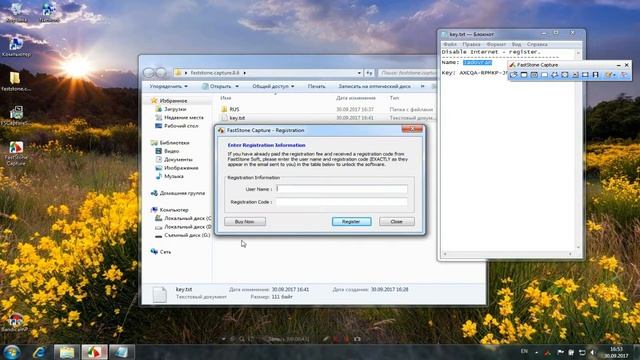The width and height of the screenshot is (640, 360).
Task: Open the Вид menu in Notepad
Action: pos(516,44)
